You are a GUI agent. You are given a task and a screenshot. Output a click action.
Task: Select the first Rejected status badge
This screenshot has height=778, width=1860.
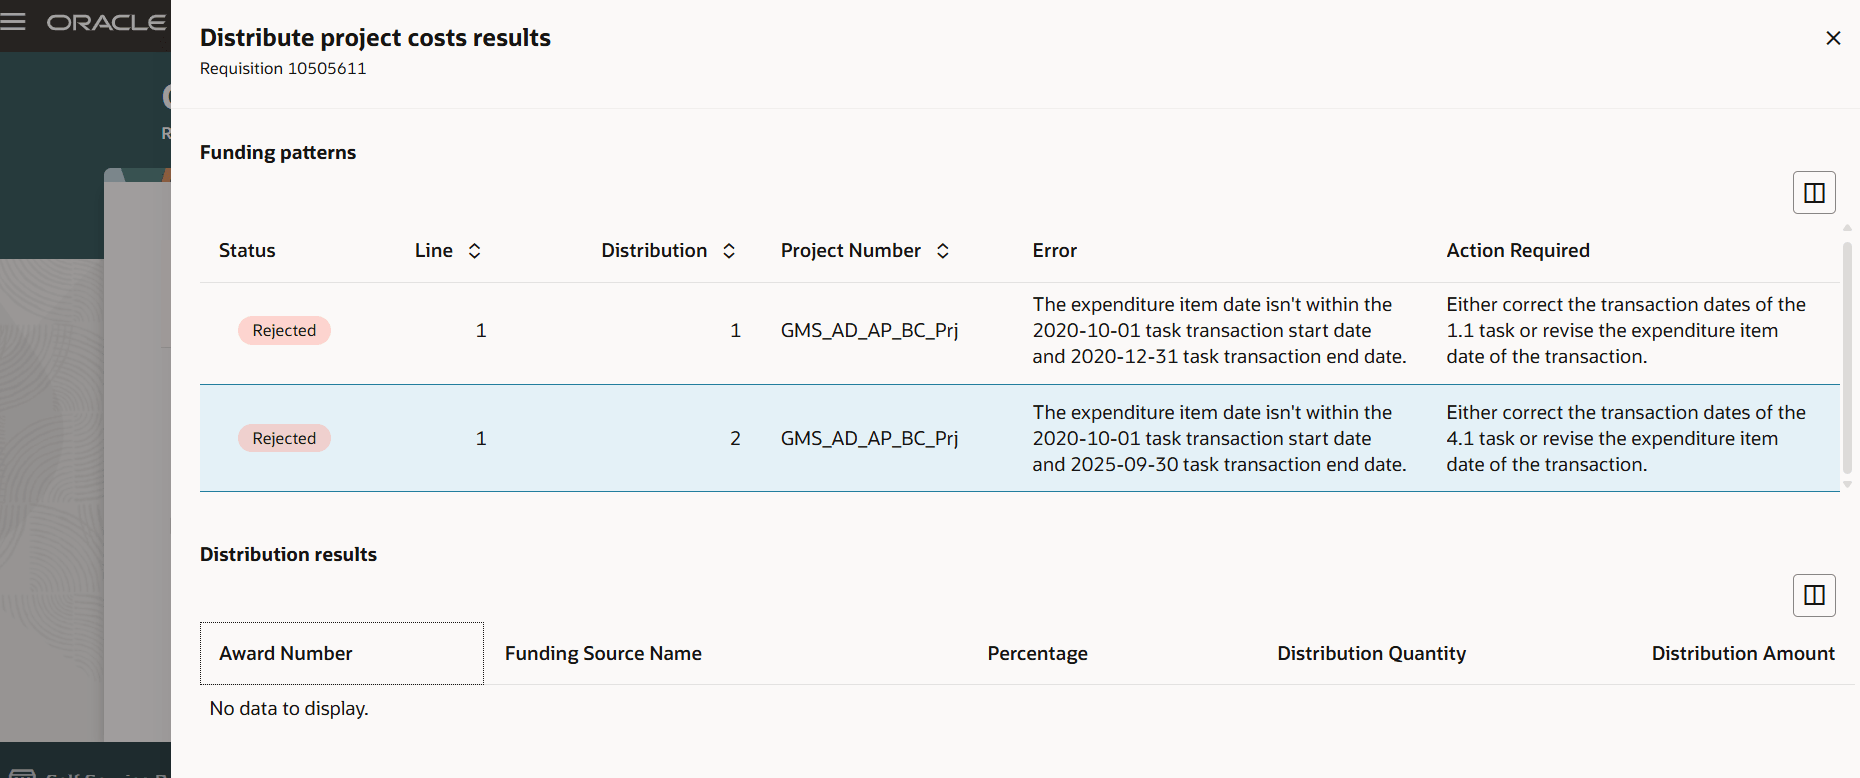(284, 331)
